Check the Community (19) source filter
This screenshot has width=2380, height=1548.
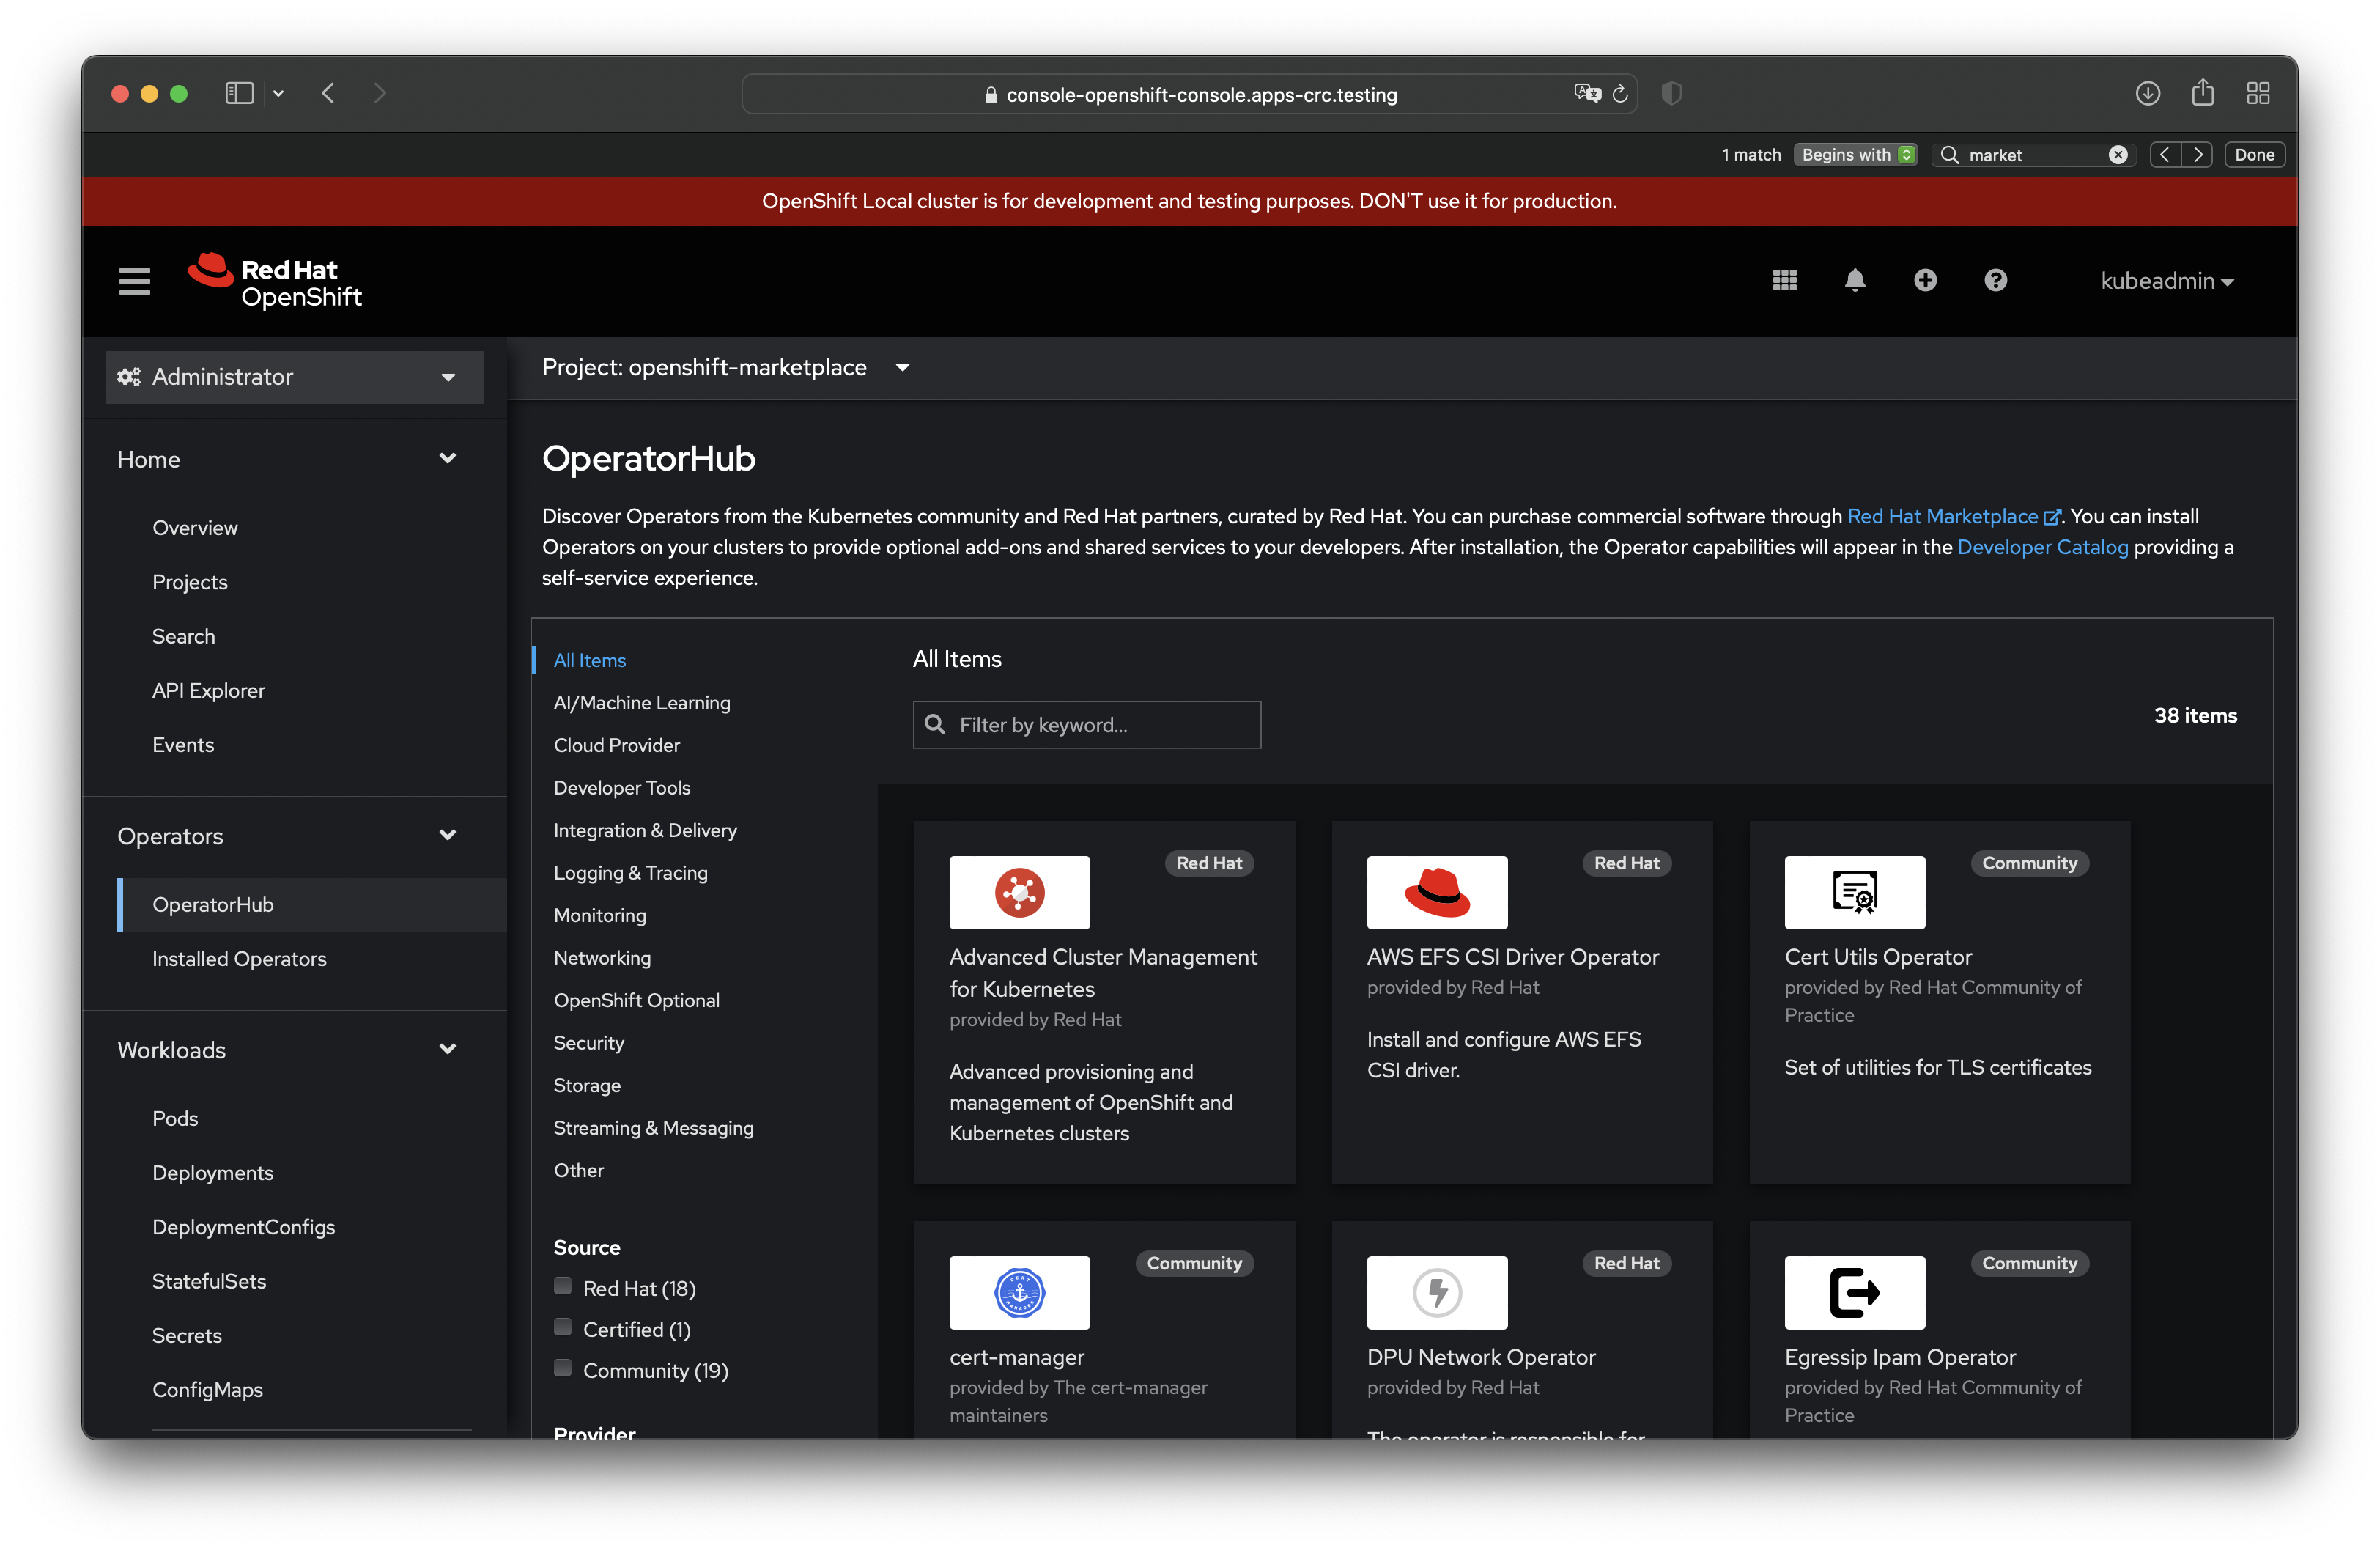[x=563, y=1368]
